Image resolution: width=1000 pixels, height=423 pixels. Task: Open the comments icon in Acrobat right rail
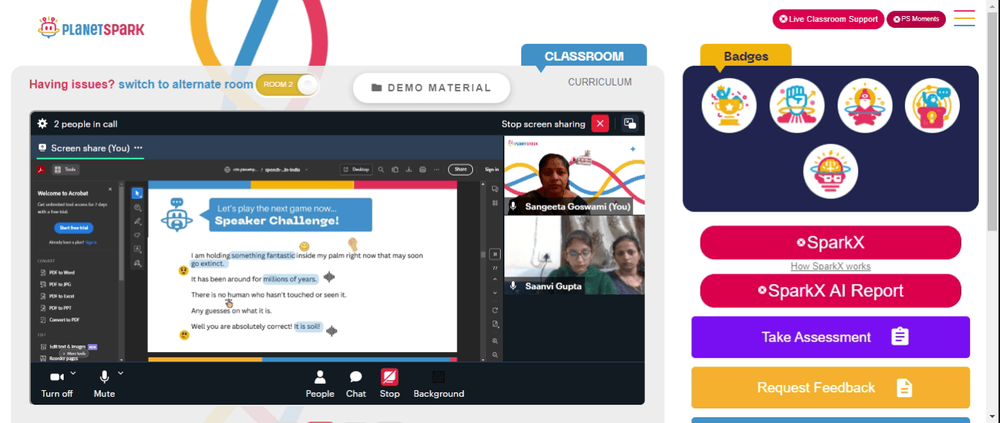tap(495, 189)
